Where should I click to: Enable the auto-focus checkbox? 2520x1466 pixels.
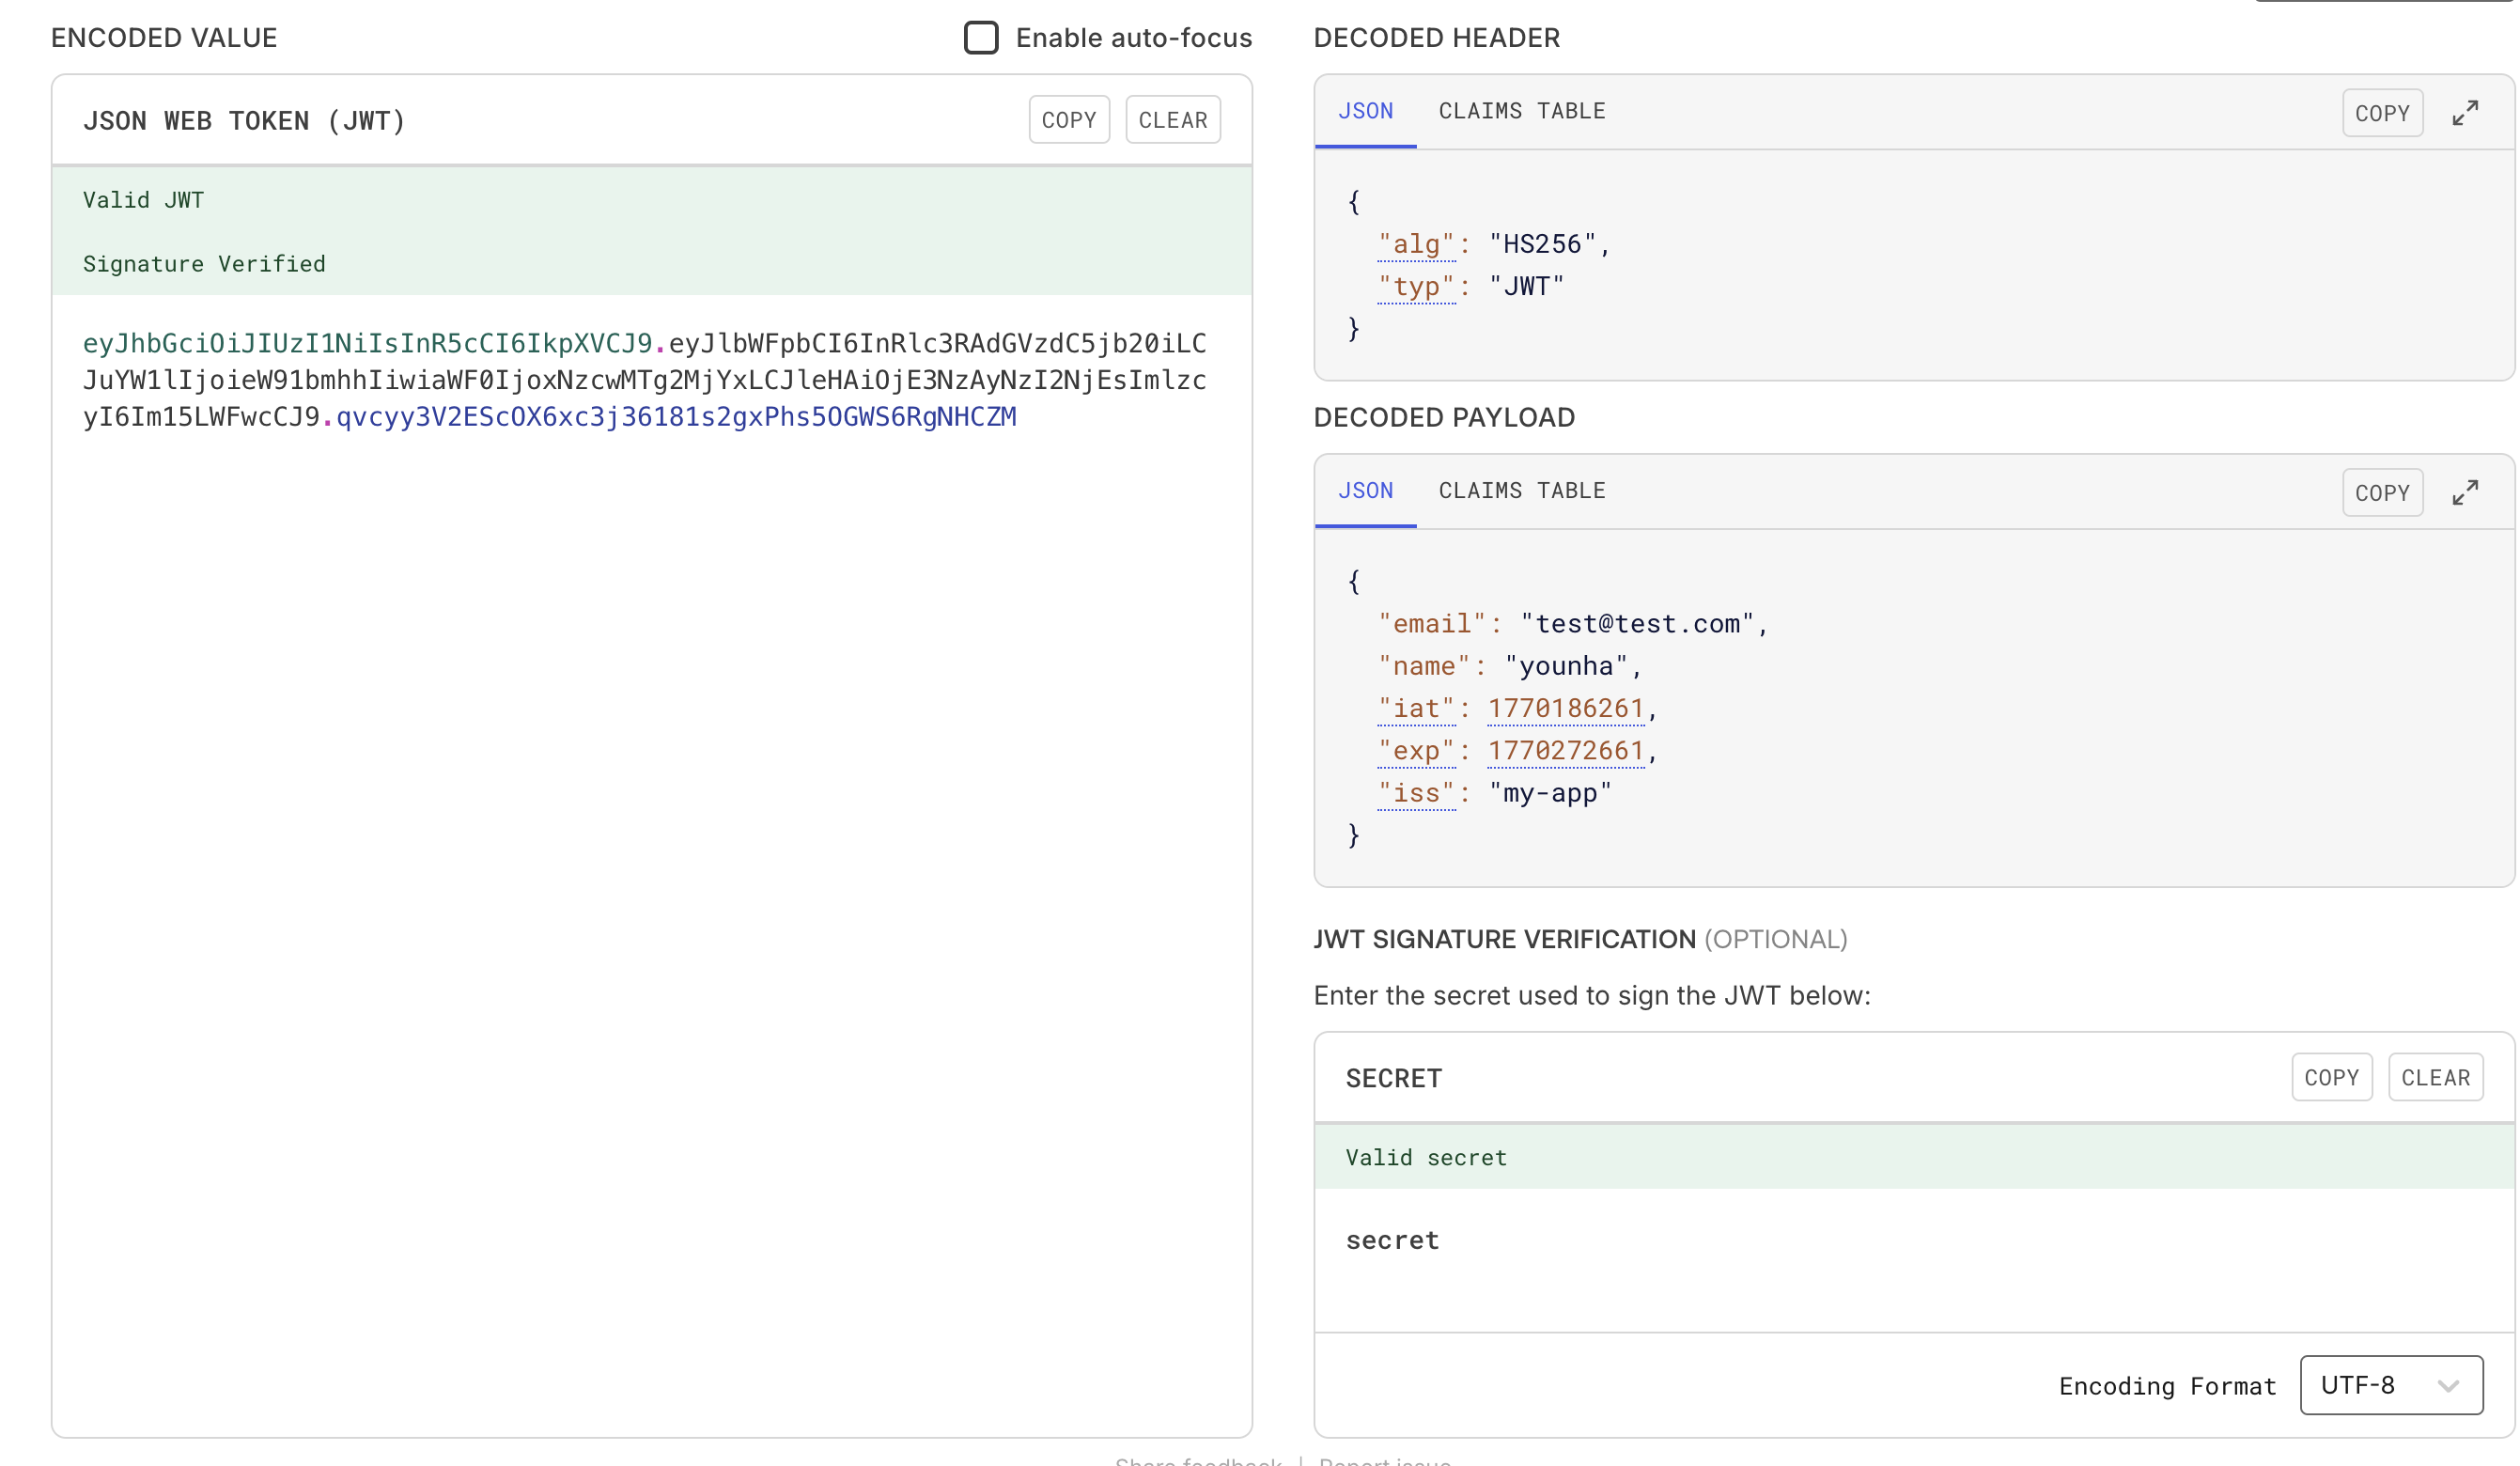pyautogui.click(x=981, y=38)
